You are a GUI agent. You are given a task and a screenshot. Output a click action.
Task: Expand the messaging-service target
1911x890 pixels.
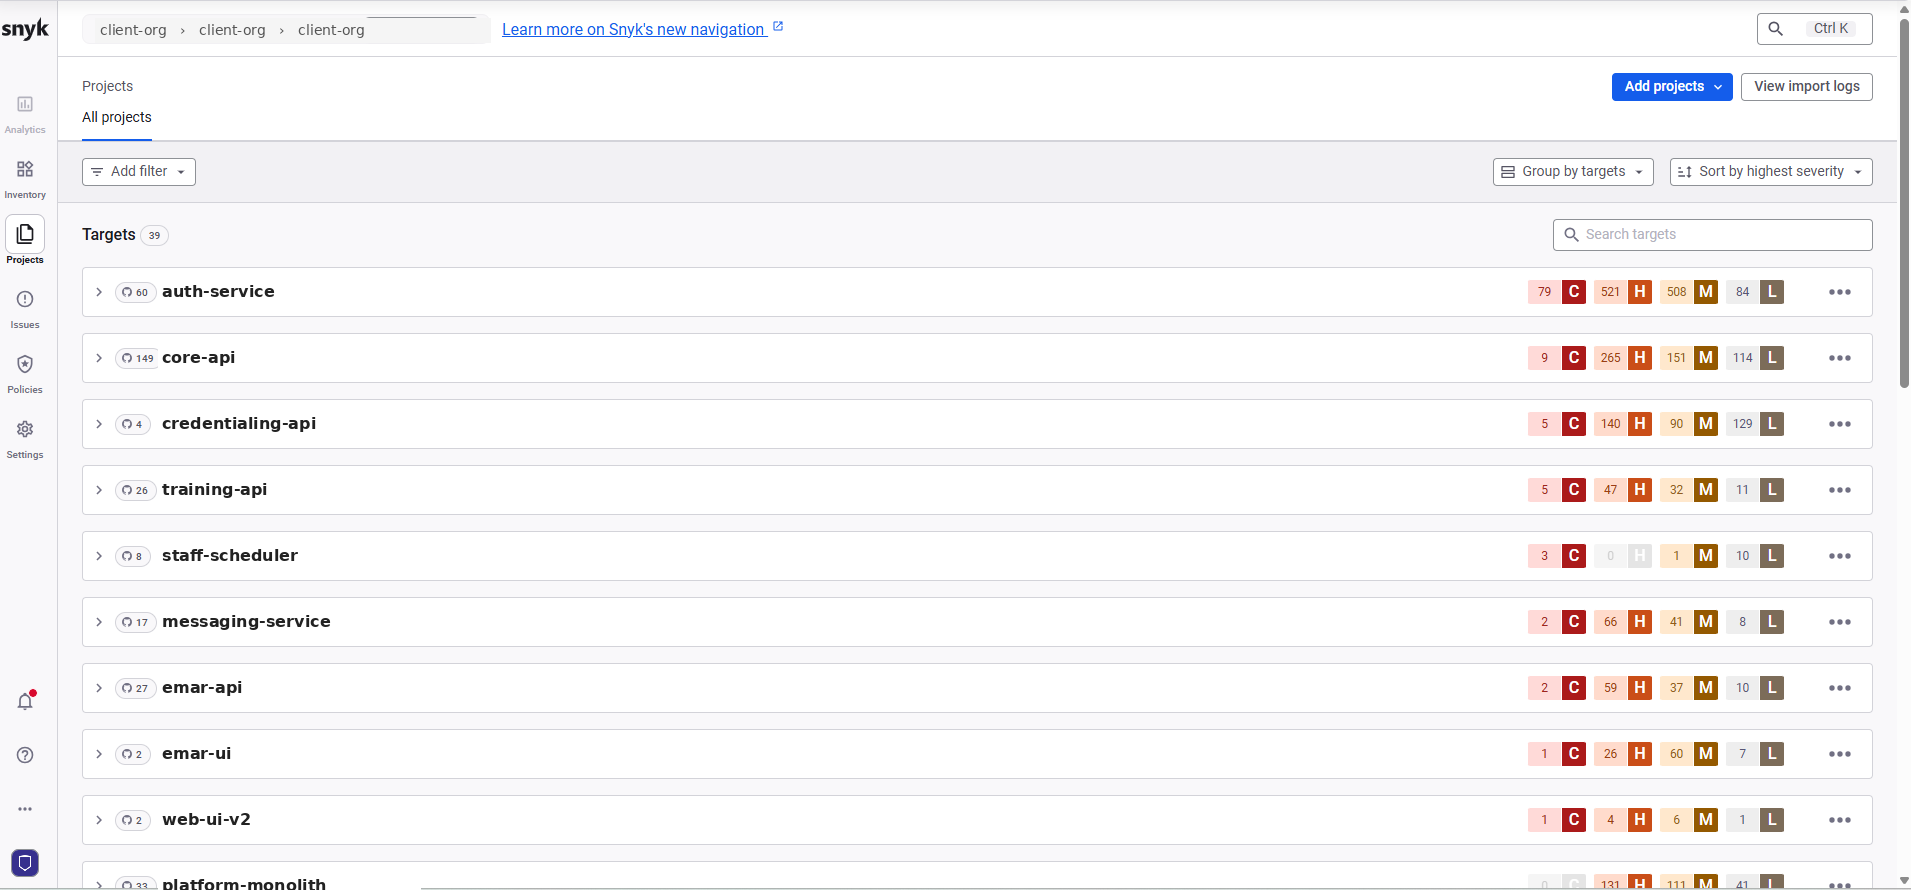click(x=99, y=622)
